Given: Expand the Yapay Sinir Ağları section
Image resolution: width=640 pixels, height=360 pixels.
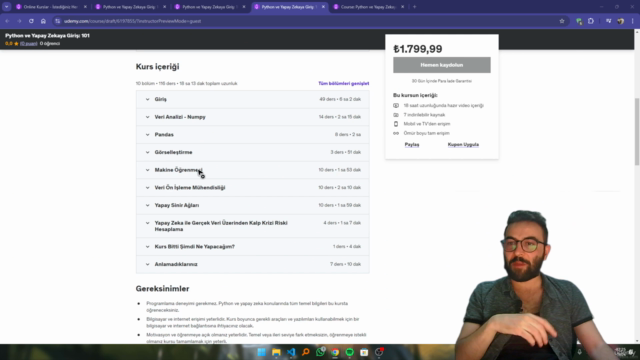Looking at the screenshot, I should point(253,205).
